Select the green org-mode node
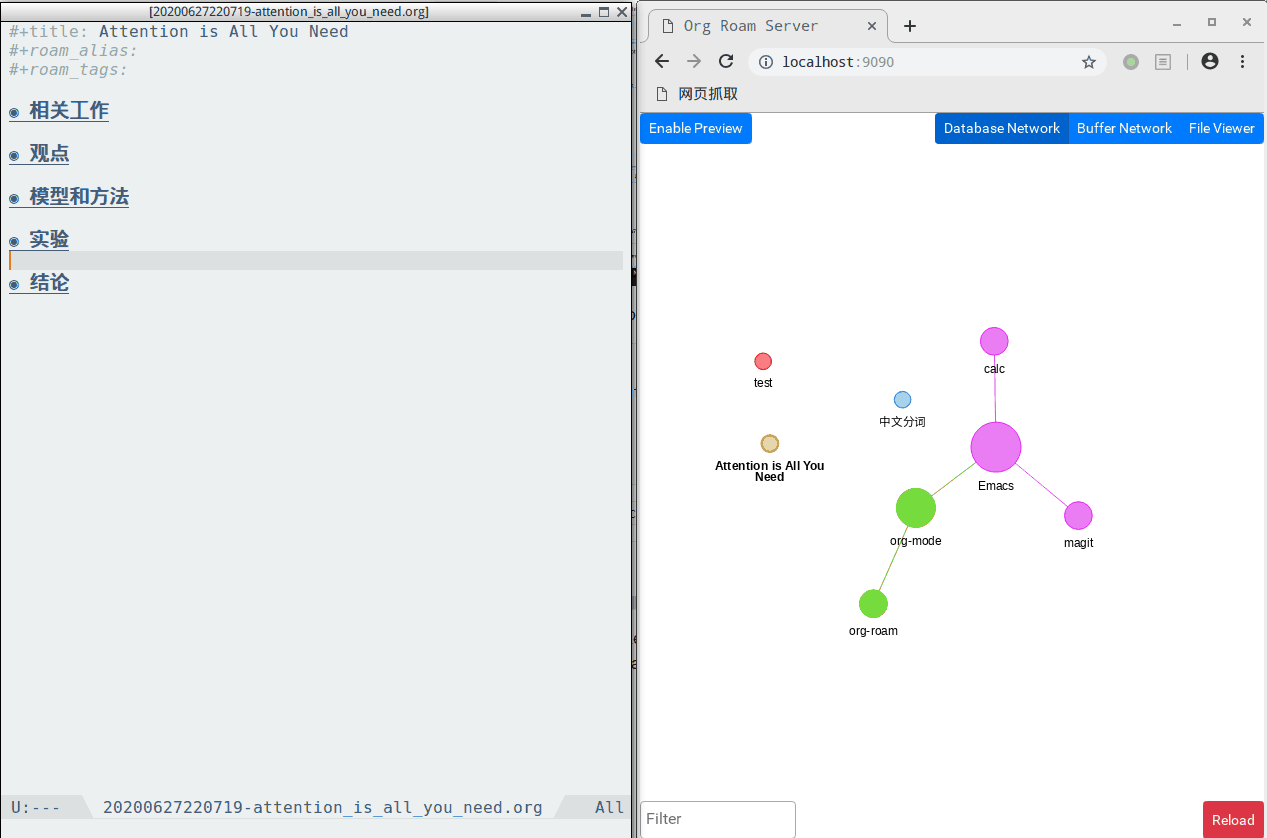The width and height of the screenshot is (1267, 838). pos(915,508)
